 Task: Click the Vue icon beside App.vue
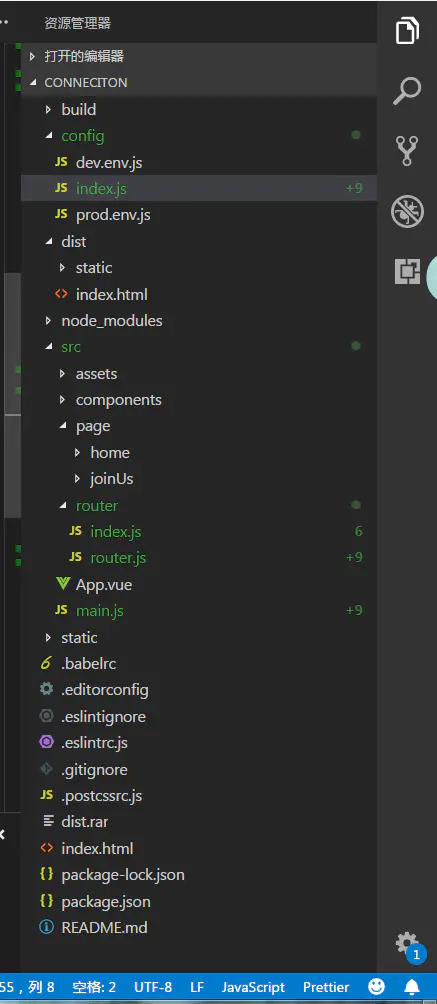click(x=62, y=584)
